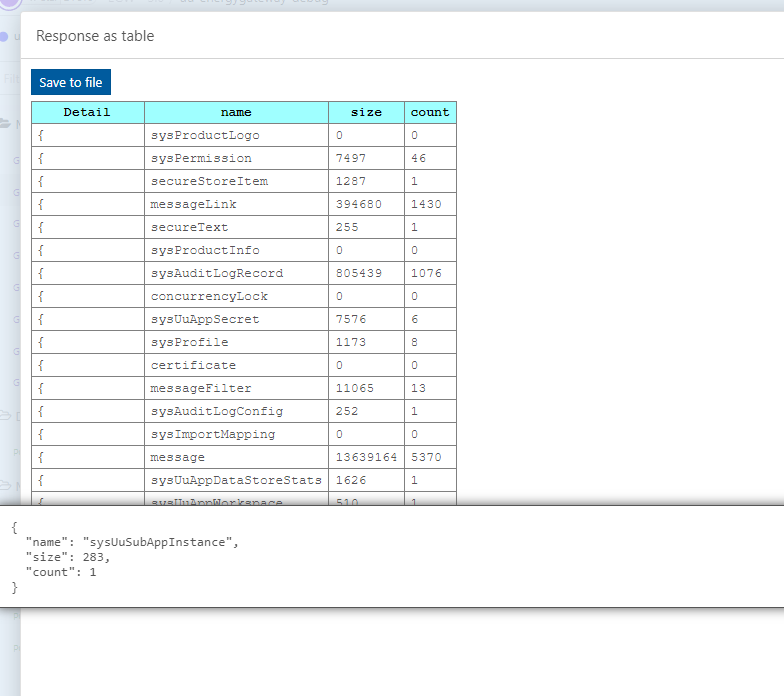Click size value 7576

(x=350, y=319)
